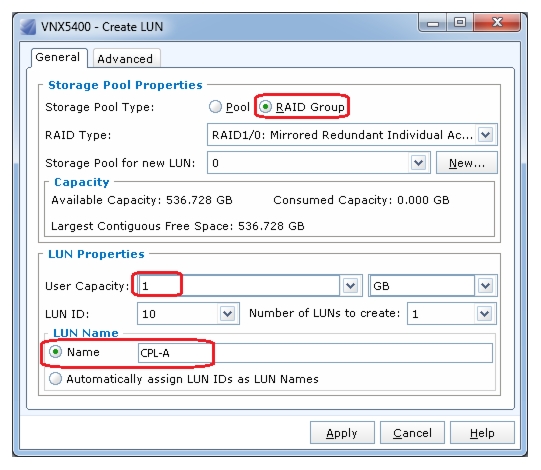541x470 pixels.
Task: Choose the RAID Group radio option
Action: [x=266, y=107]
